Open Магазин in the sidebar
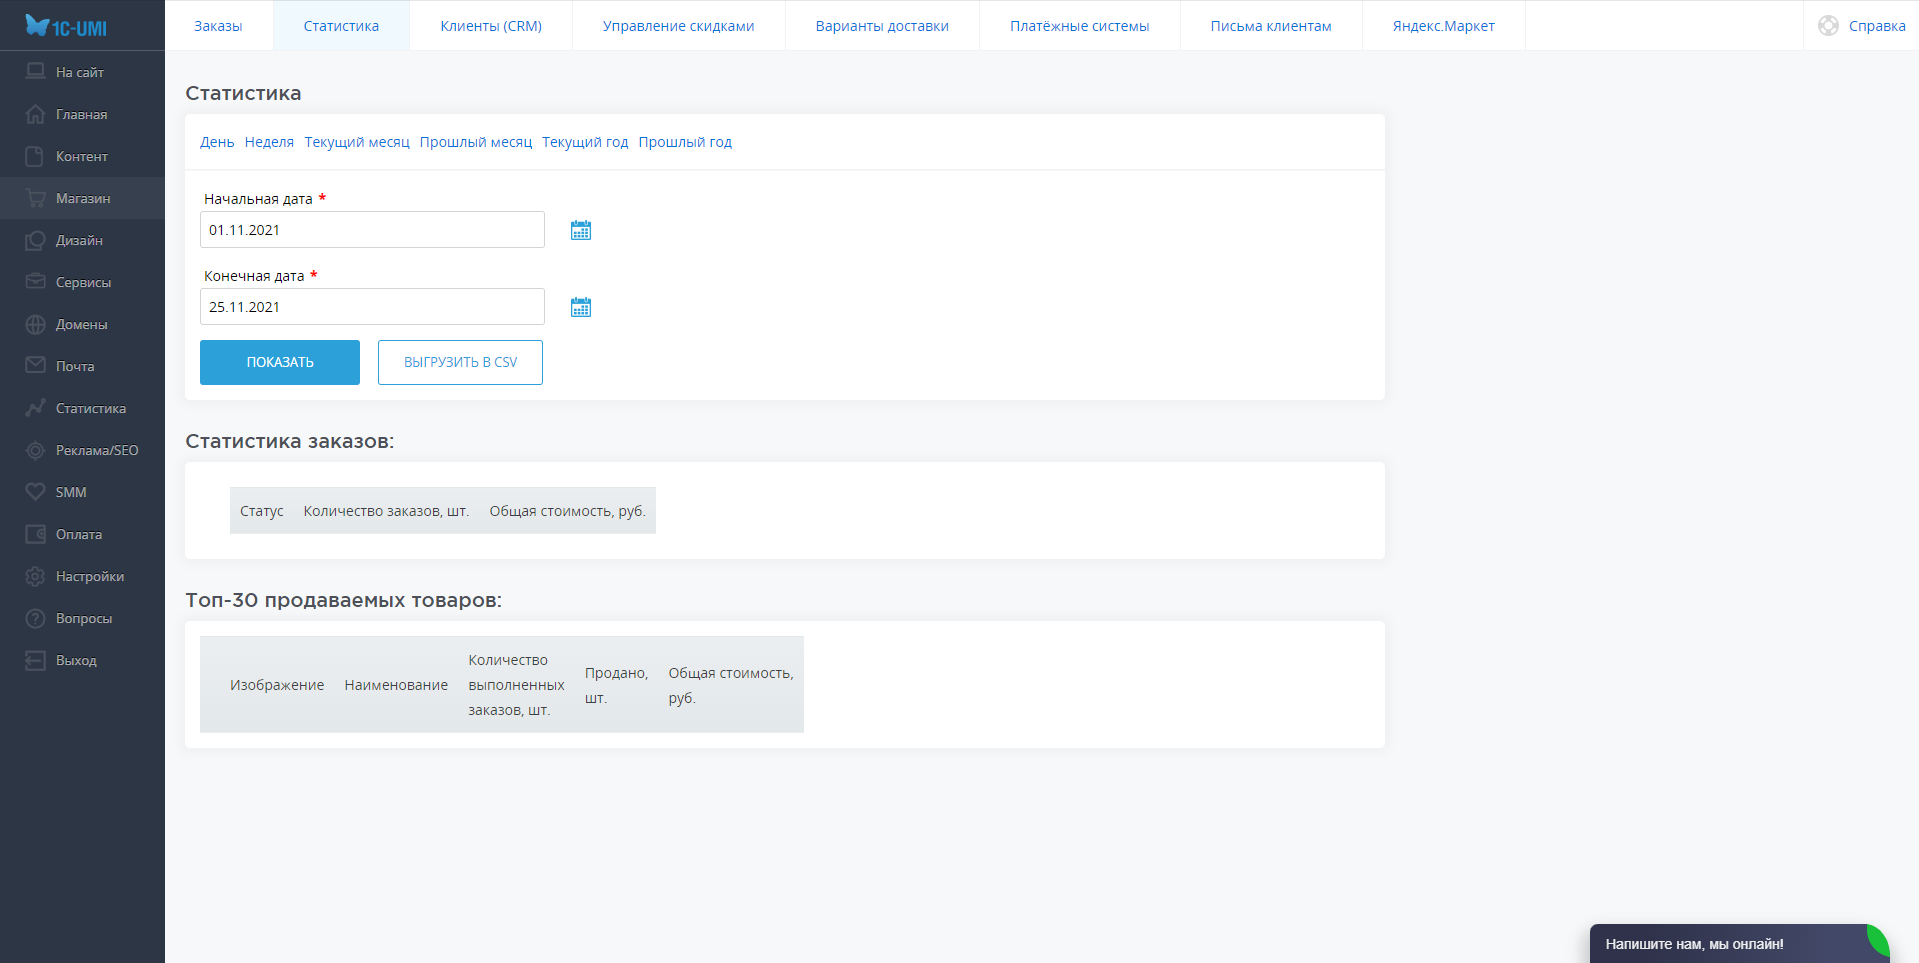 coord(82,198)
